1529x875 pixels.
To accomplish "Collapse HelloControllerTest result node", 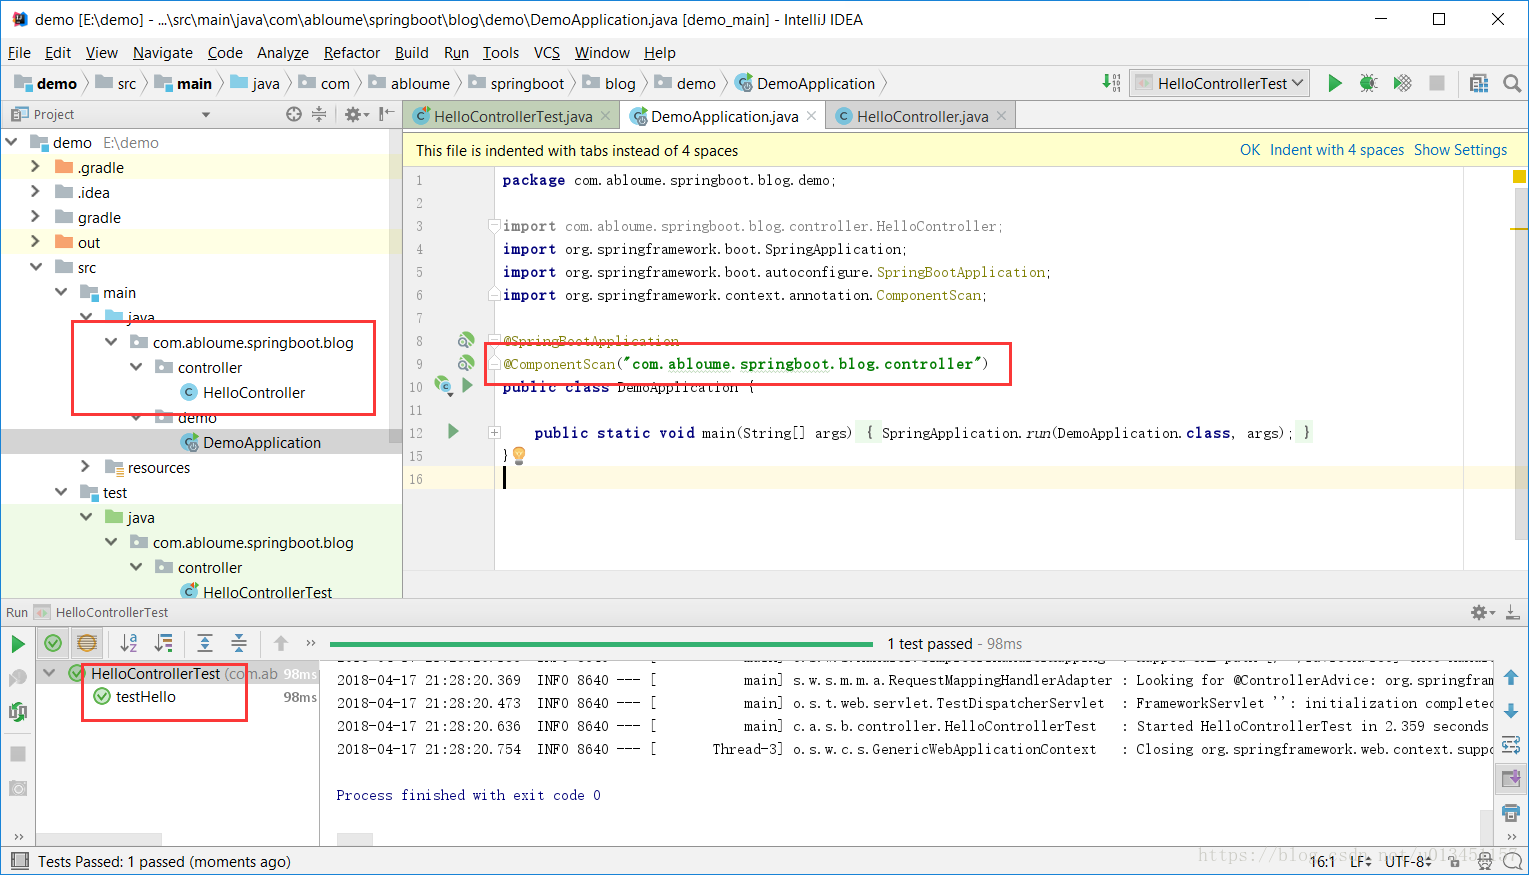I will (x=49, y=673).
